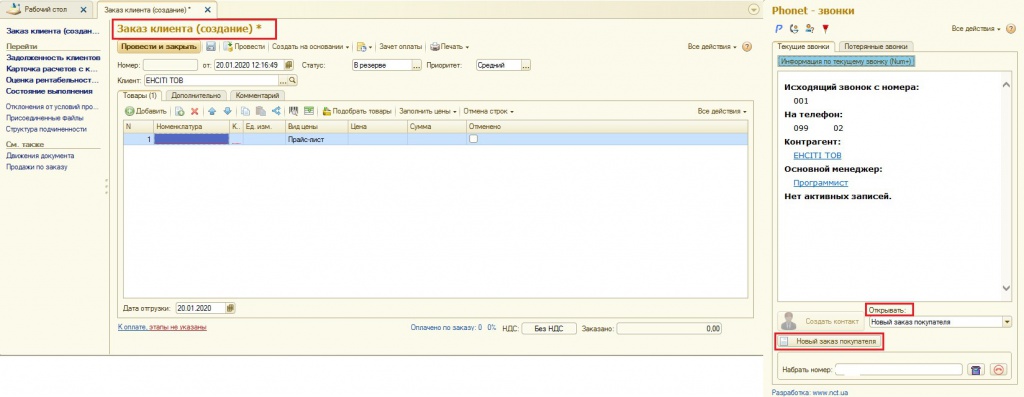The image size is (1024, 397).
Task: Expand Заполнить цены dropdown
Action: [x=428, y=112]
